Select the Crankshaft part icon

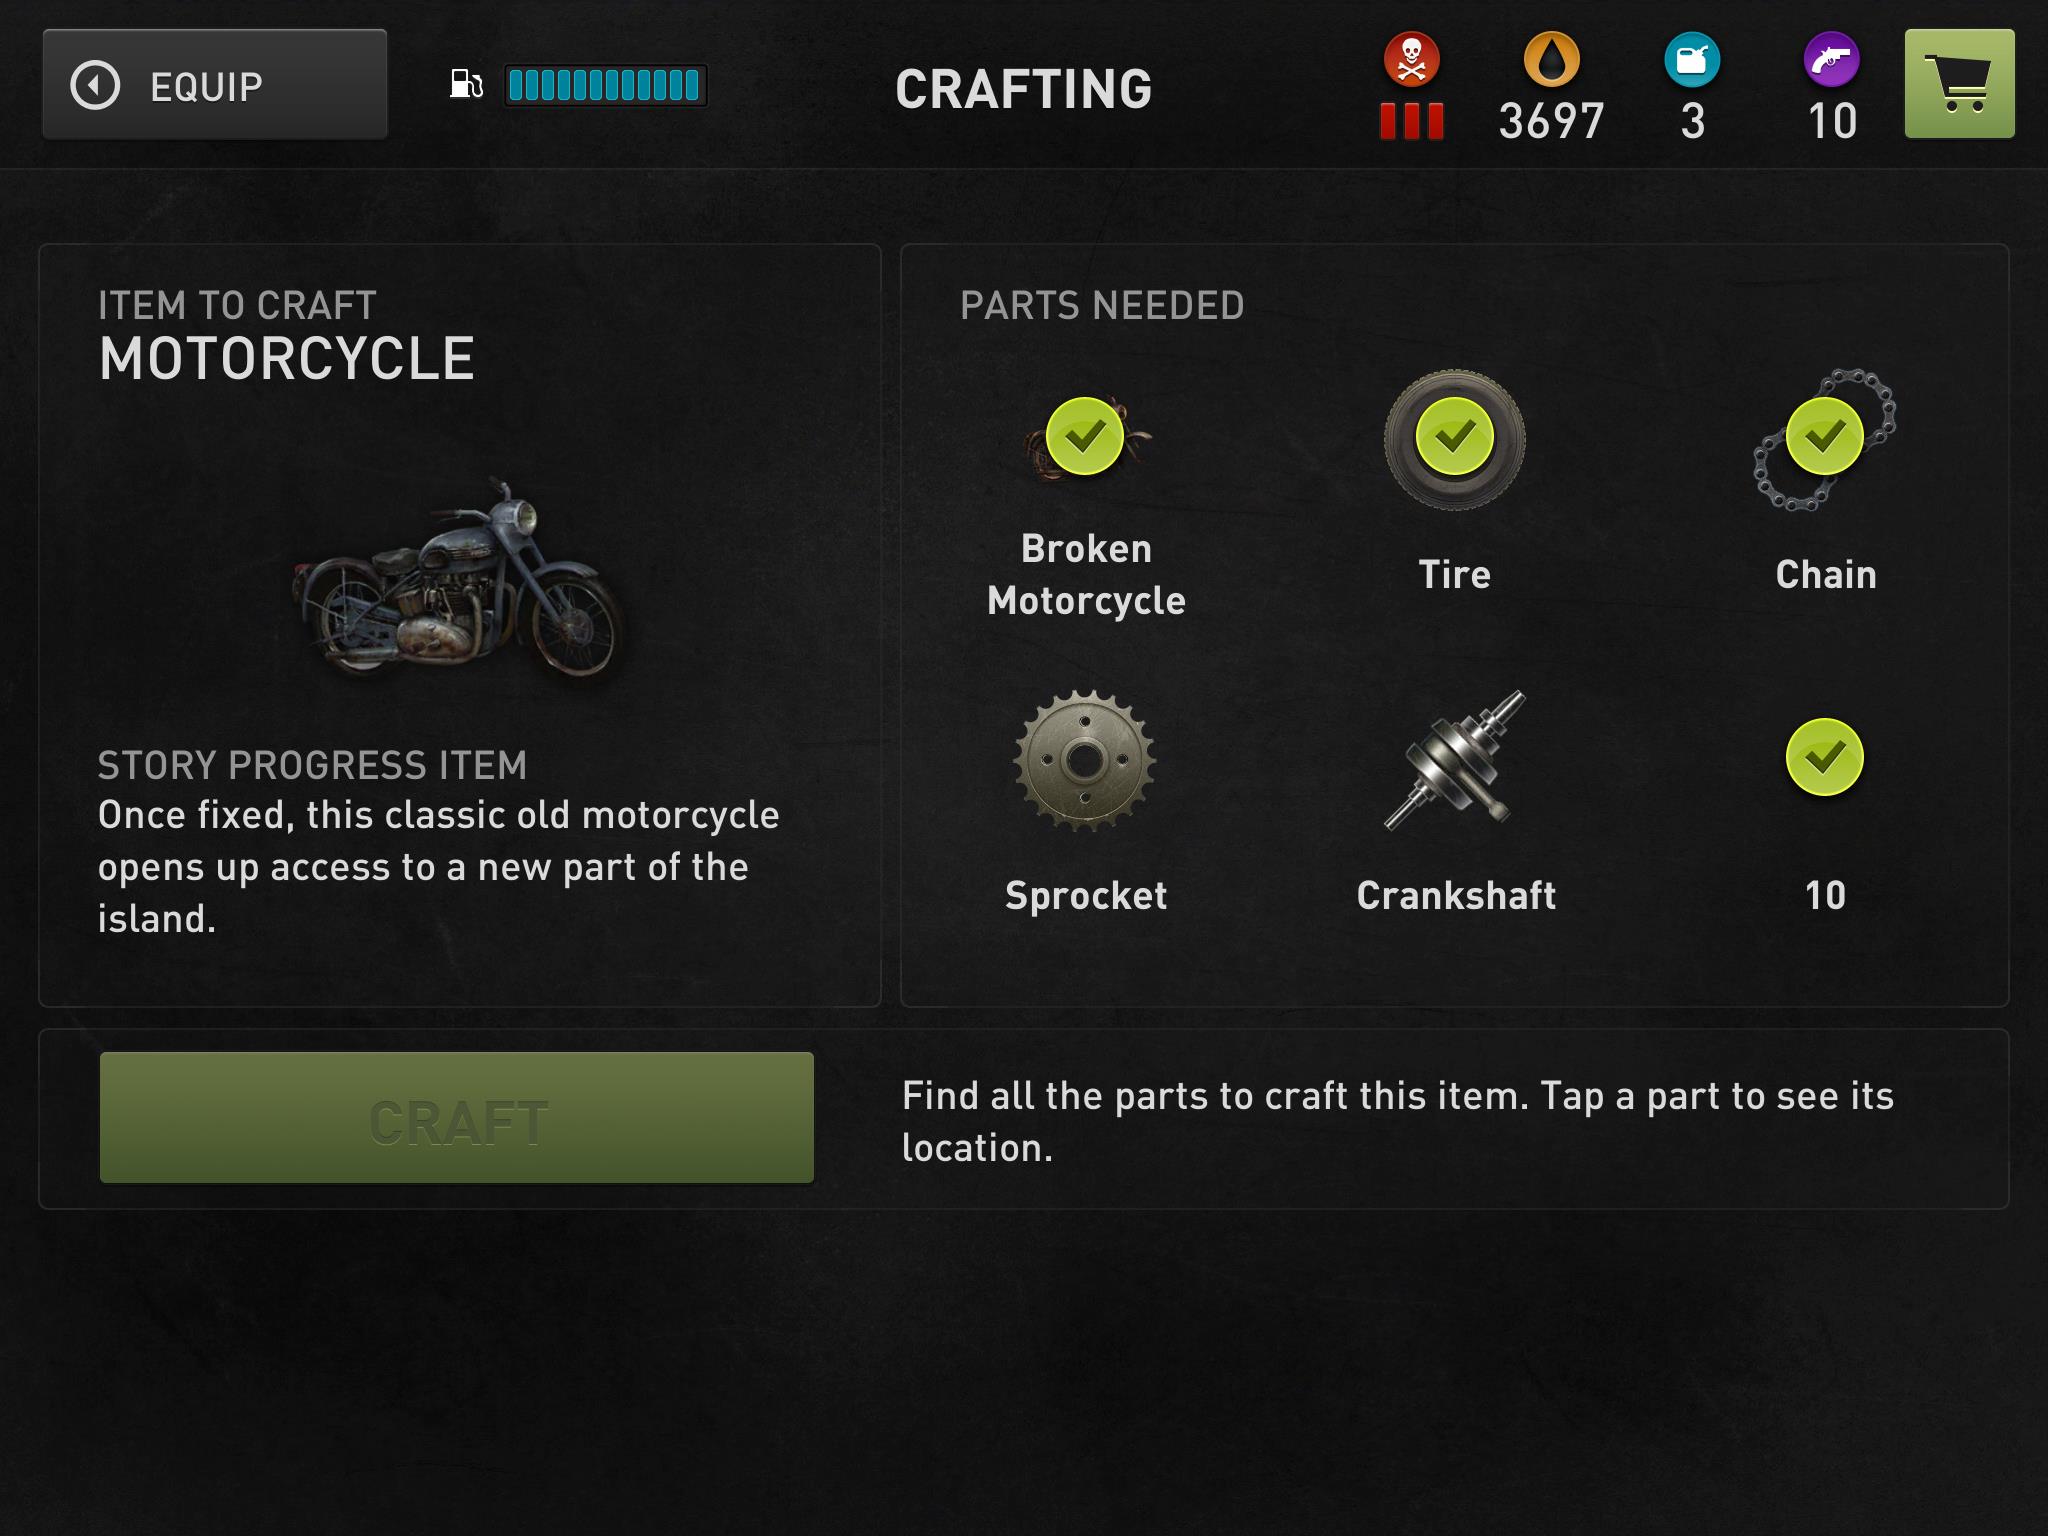coord(1455,760)
